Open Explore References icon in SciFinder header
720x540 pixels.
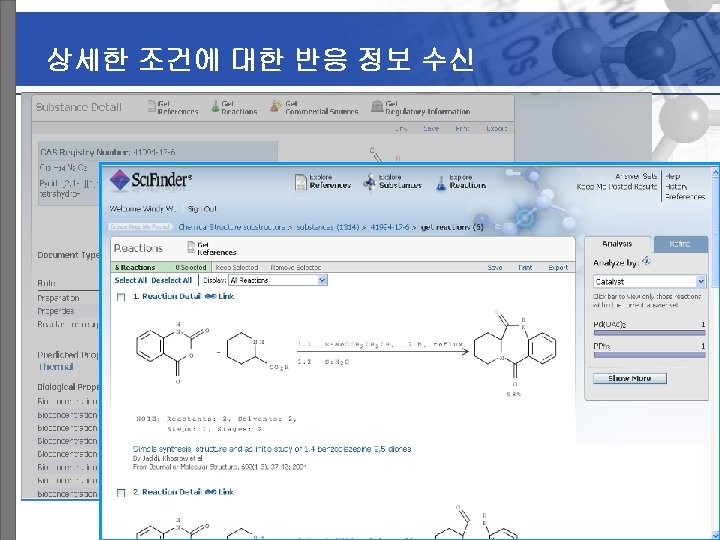[x=300, y=182]
